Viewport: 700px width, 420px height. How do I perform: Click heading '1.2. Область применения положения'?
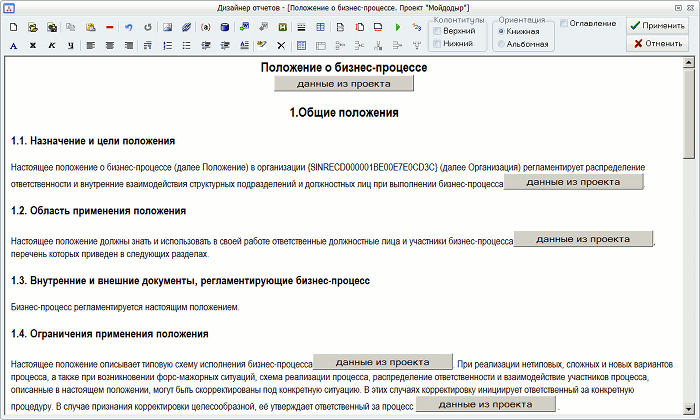coord(98,211)
